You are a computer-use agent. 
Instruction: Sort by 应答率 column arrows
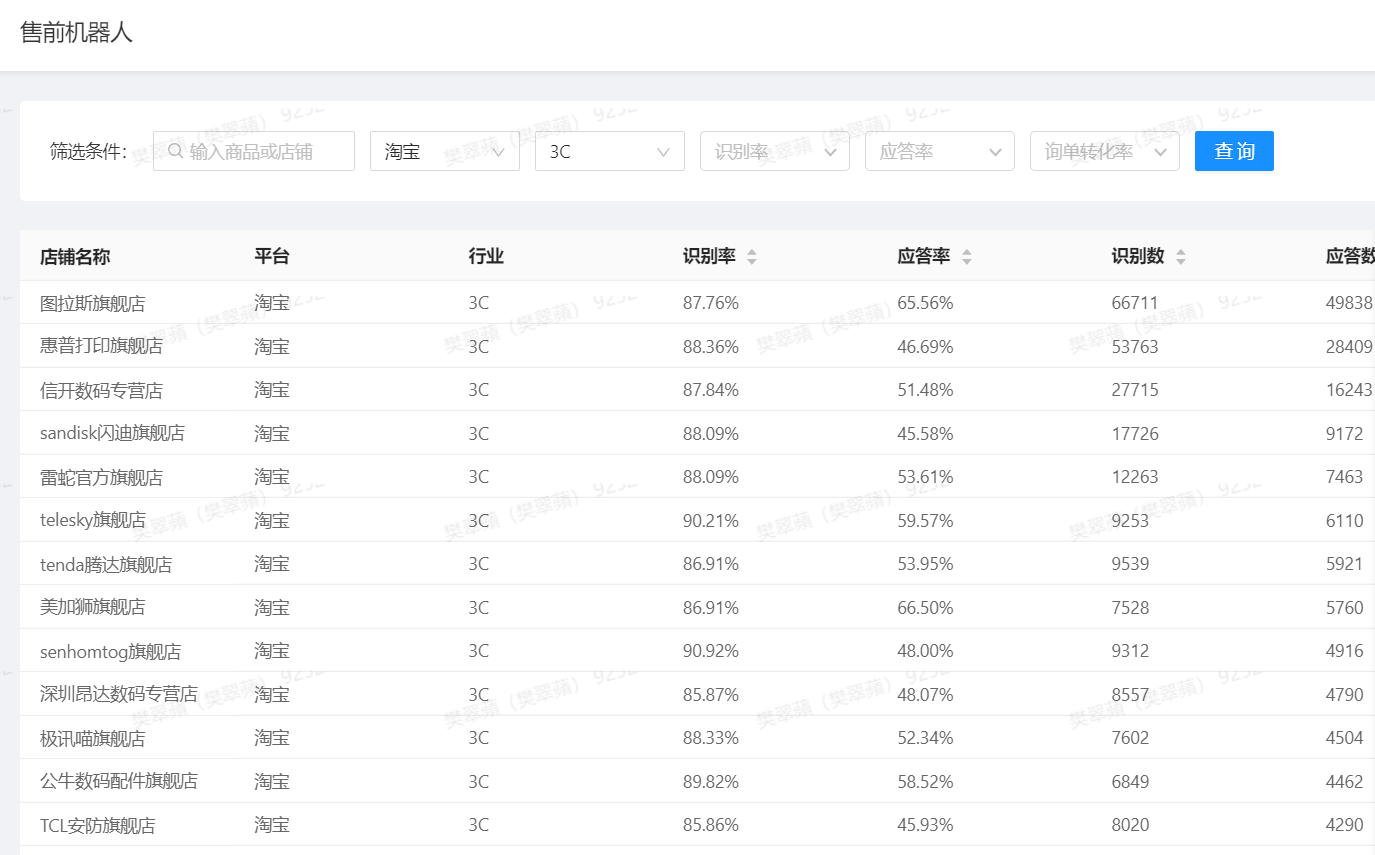(967, 257)
